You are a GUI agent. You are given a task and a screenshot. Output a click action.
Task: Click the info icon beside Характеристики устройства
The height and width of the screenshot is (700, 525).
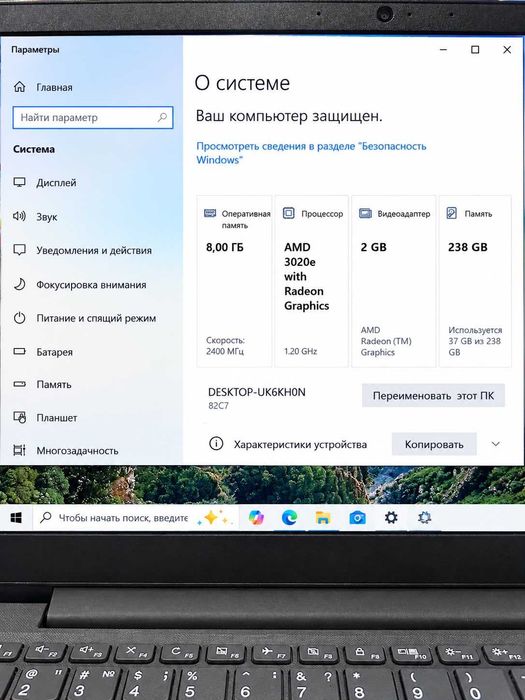pos(216,444)
